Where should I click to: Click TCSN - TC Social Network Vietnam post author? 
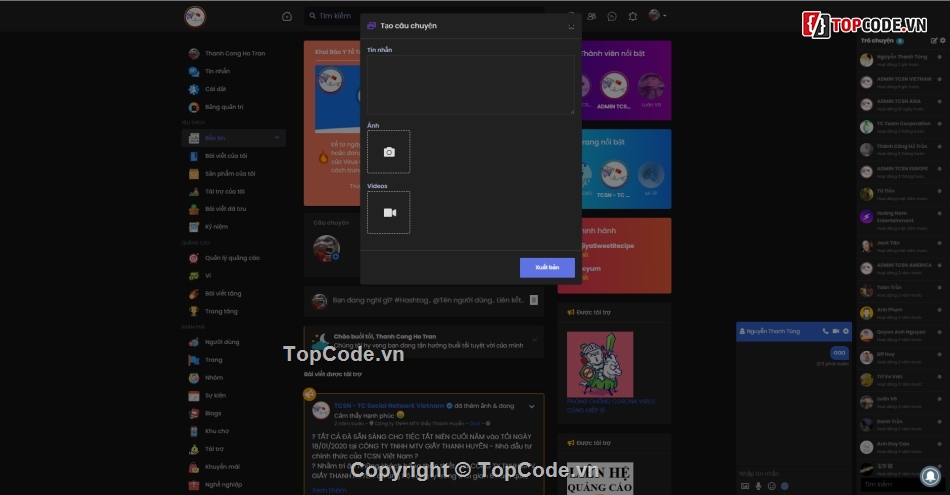(x=389, y=406)
